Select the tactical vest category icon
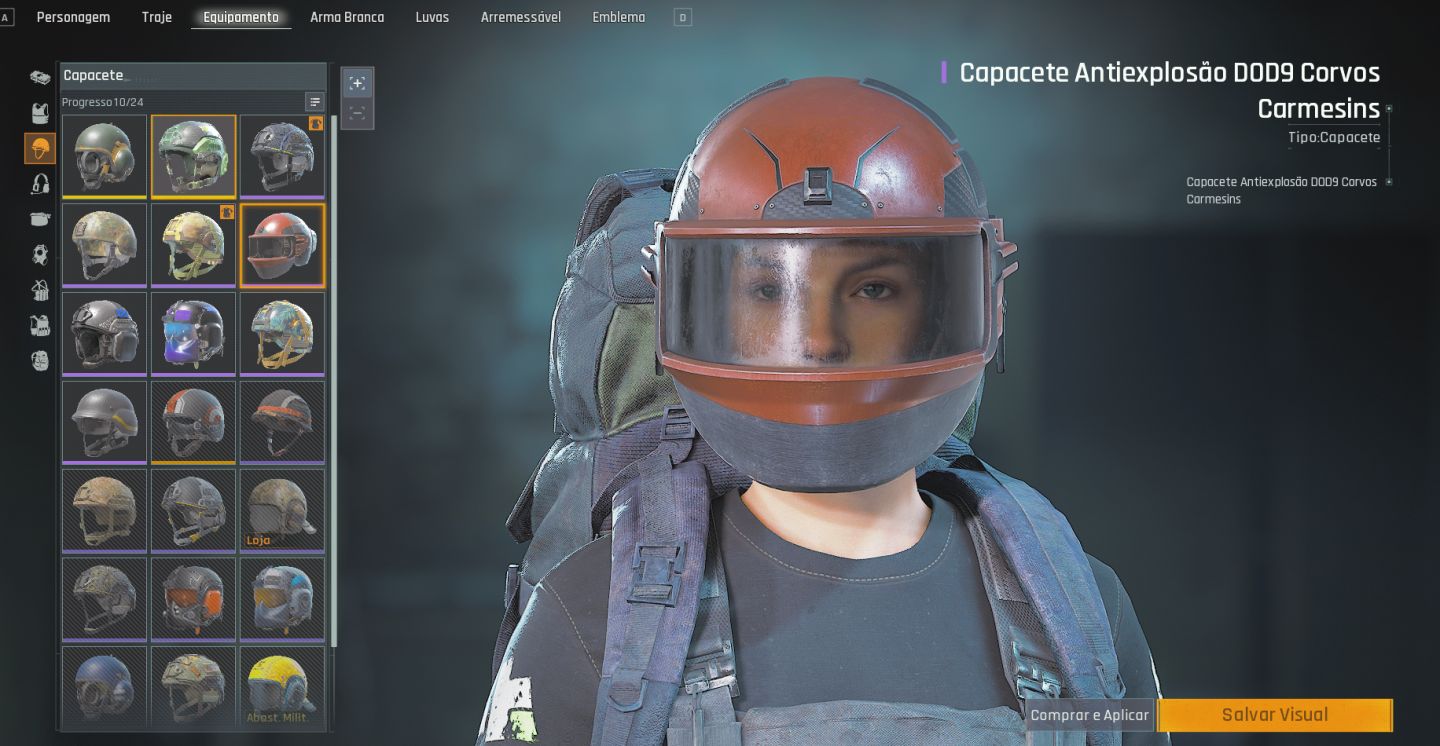The height and width of the screenshot is (746, 1440). (x=40, y=325)
